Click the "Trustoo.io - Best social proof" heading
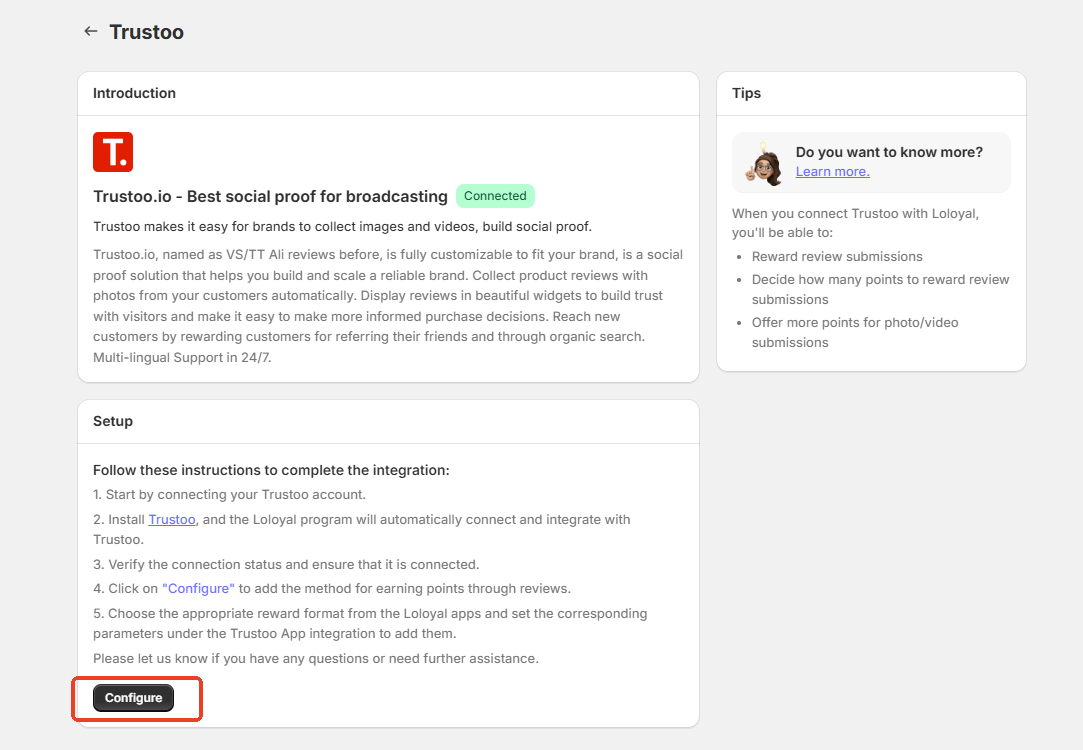 (270, 197)
